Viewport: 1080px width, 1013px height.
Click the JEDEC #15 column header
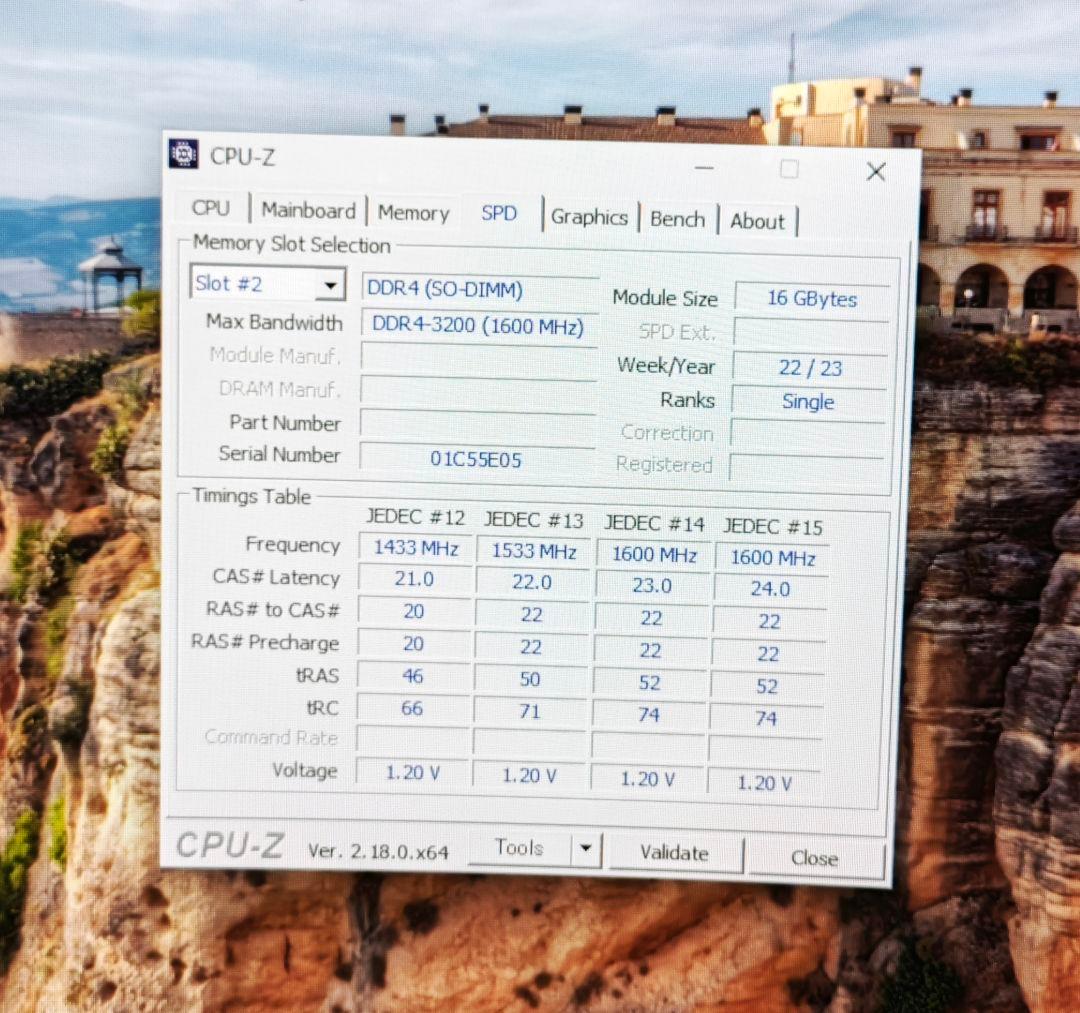coord(773,528)
